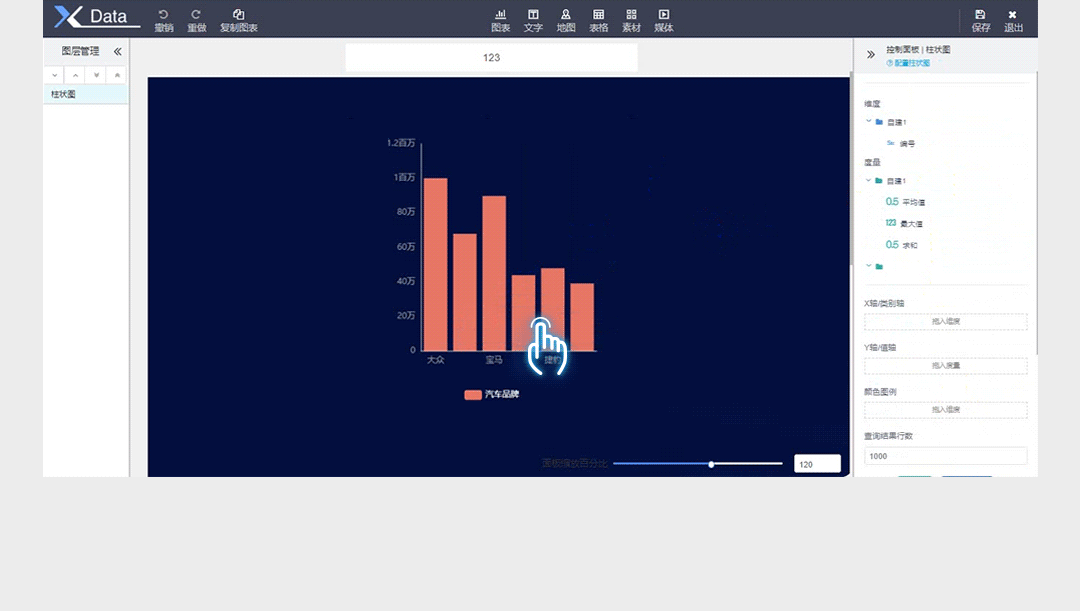Open the 媒体 media tool
Image resolution: width=1080 pixels, height=611 pixels.
click(664, 15)
